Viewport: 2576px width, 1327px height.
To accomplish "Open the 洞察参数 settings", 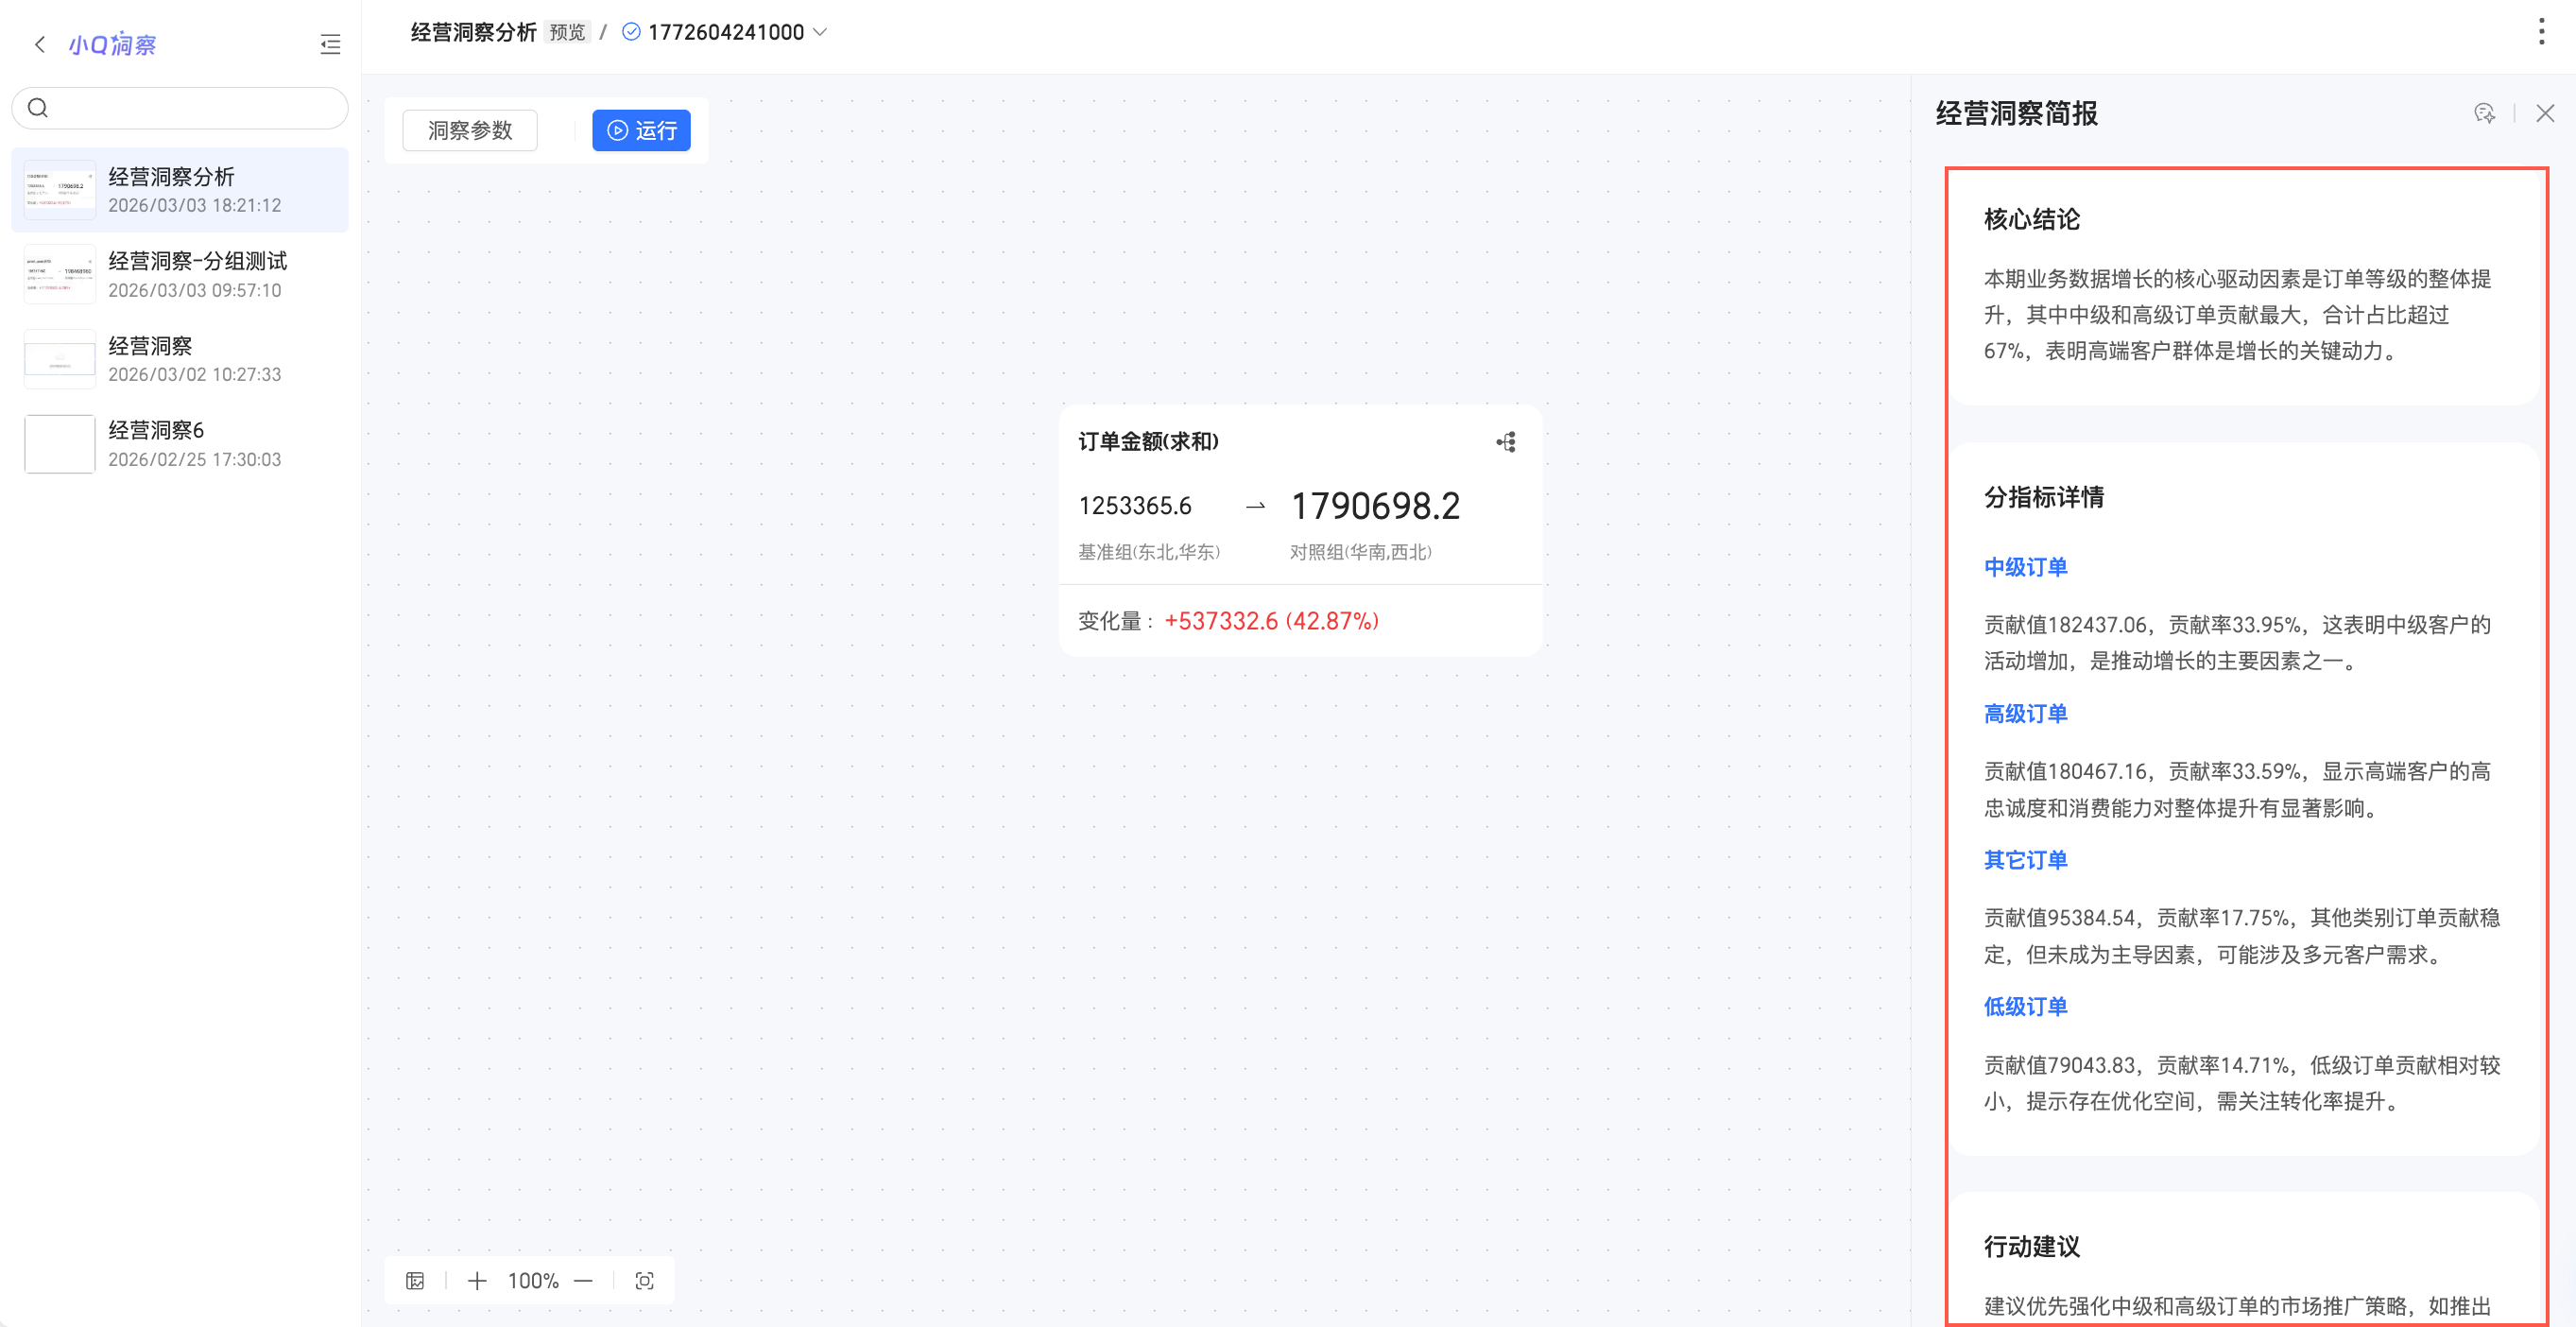I will [x=470, y=130].
